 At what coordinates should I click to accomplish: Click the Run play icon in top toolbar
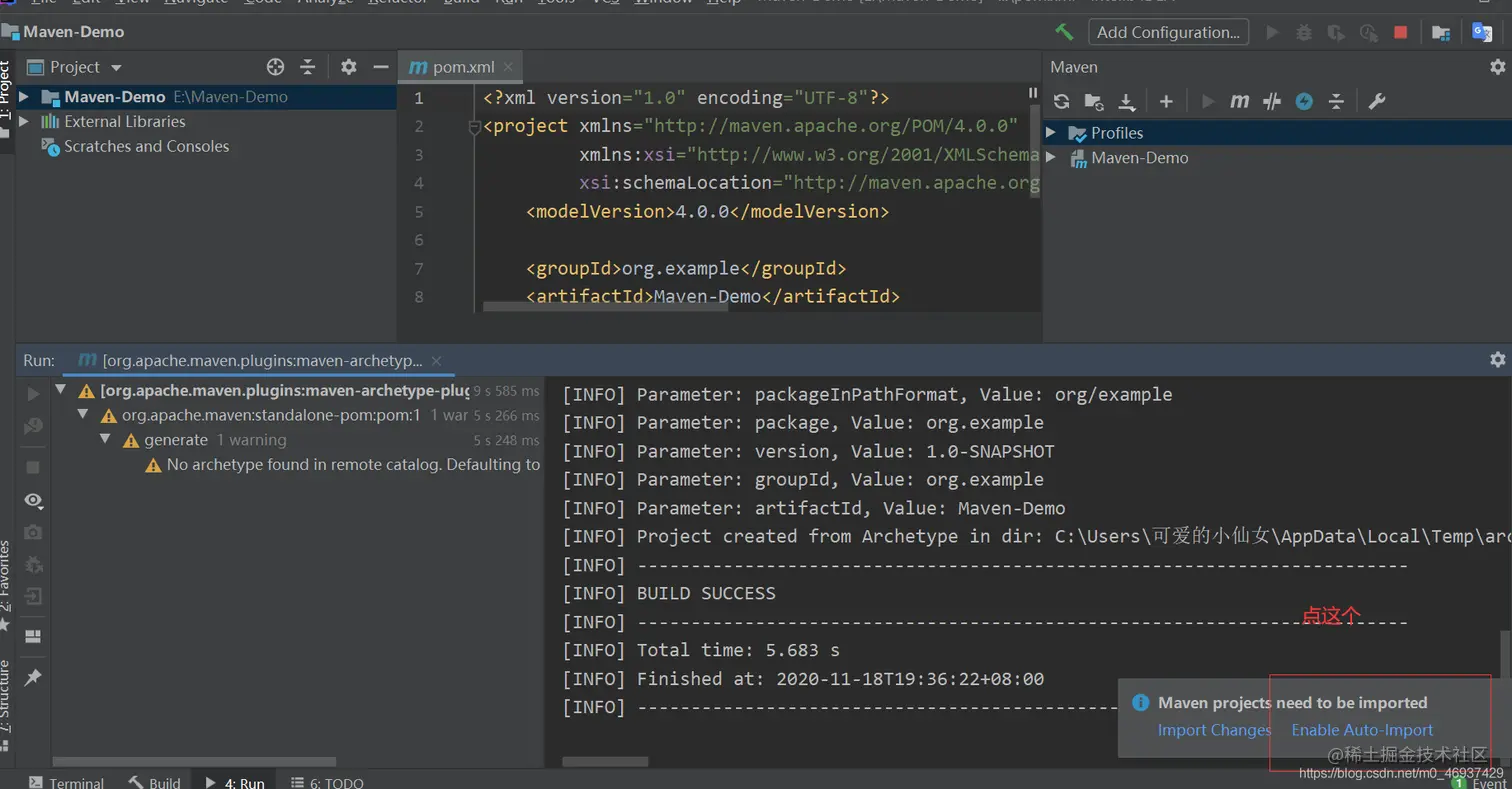pos(1272,32)
